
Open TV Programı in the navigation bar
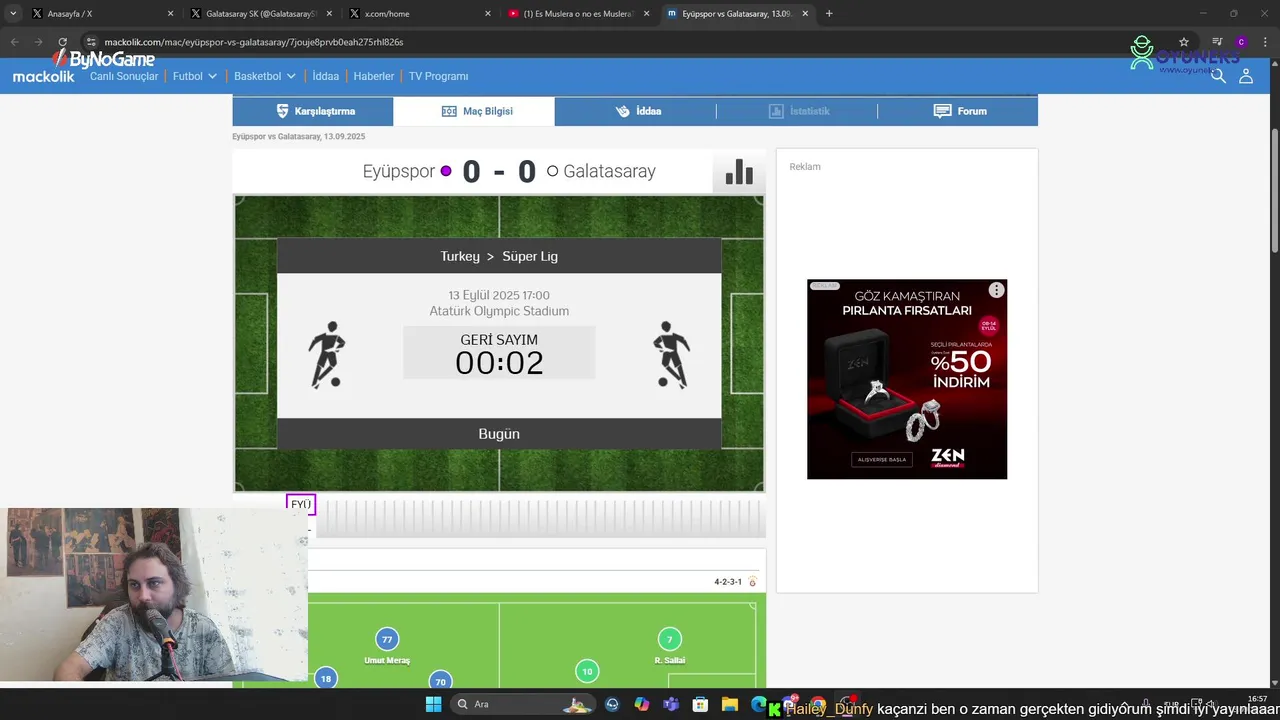(438, 76)
